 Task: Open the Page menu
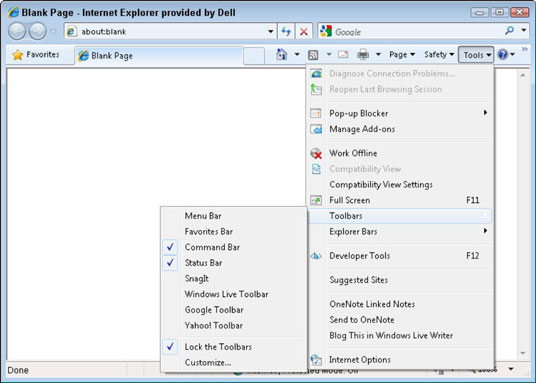coord(402,55)
